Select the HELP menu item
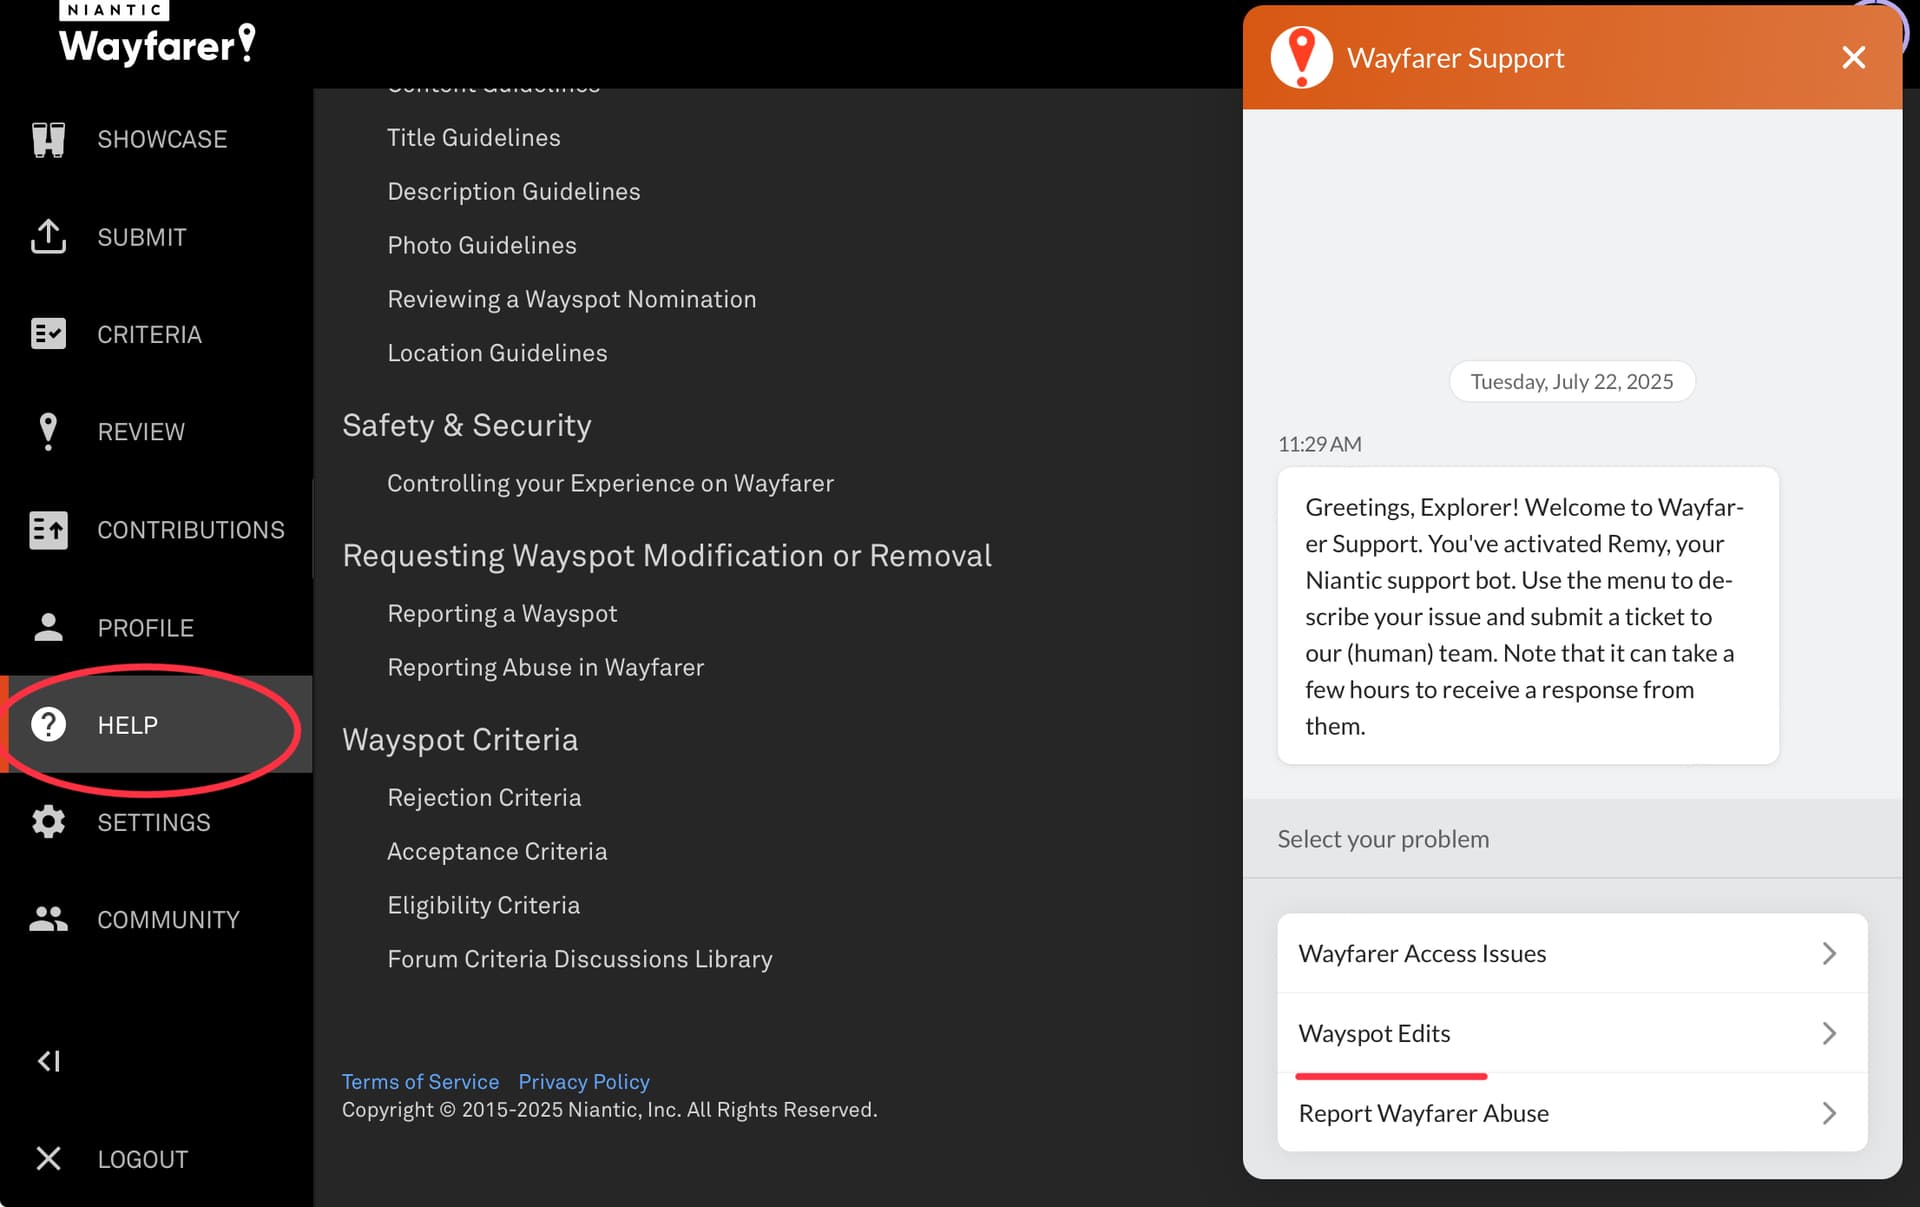The width and height of the screenshot is (1920, 1207). (156, 724)
